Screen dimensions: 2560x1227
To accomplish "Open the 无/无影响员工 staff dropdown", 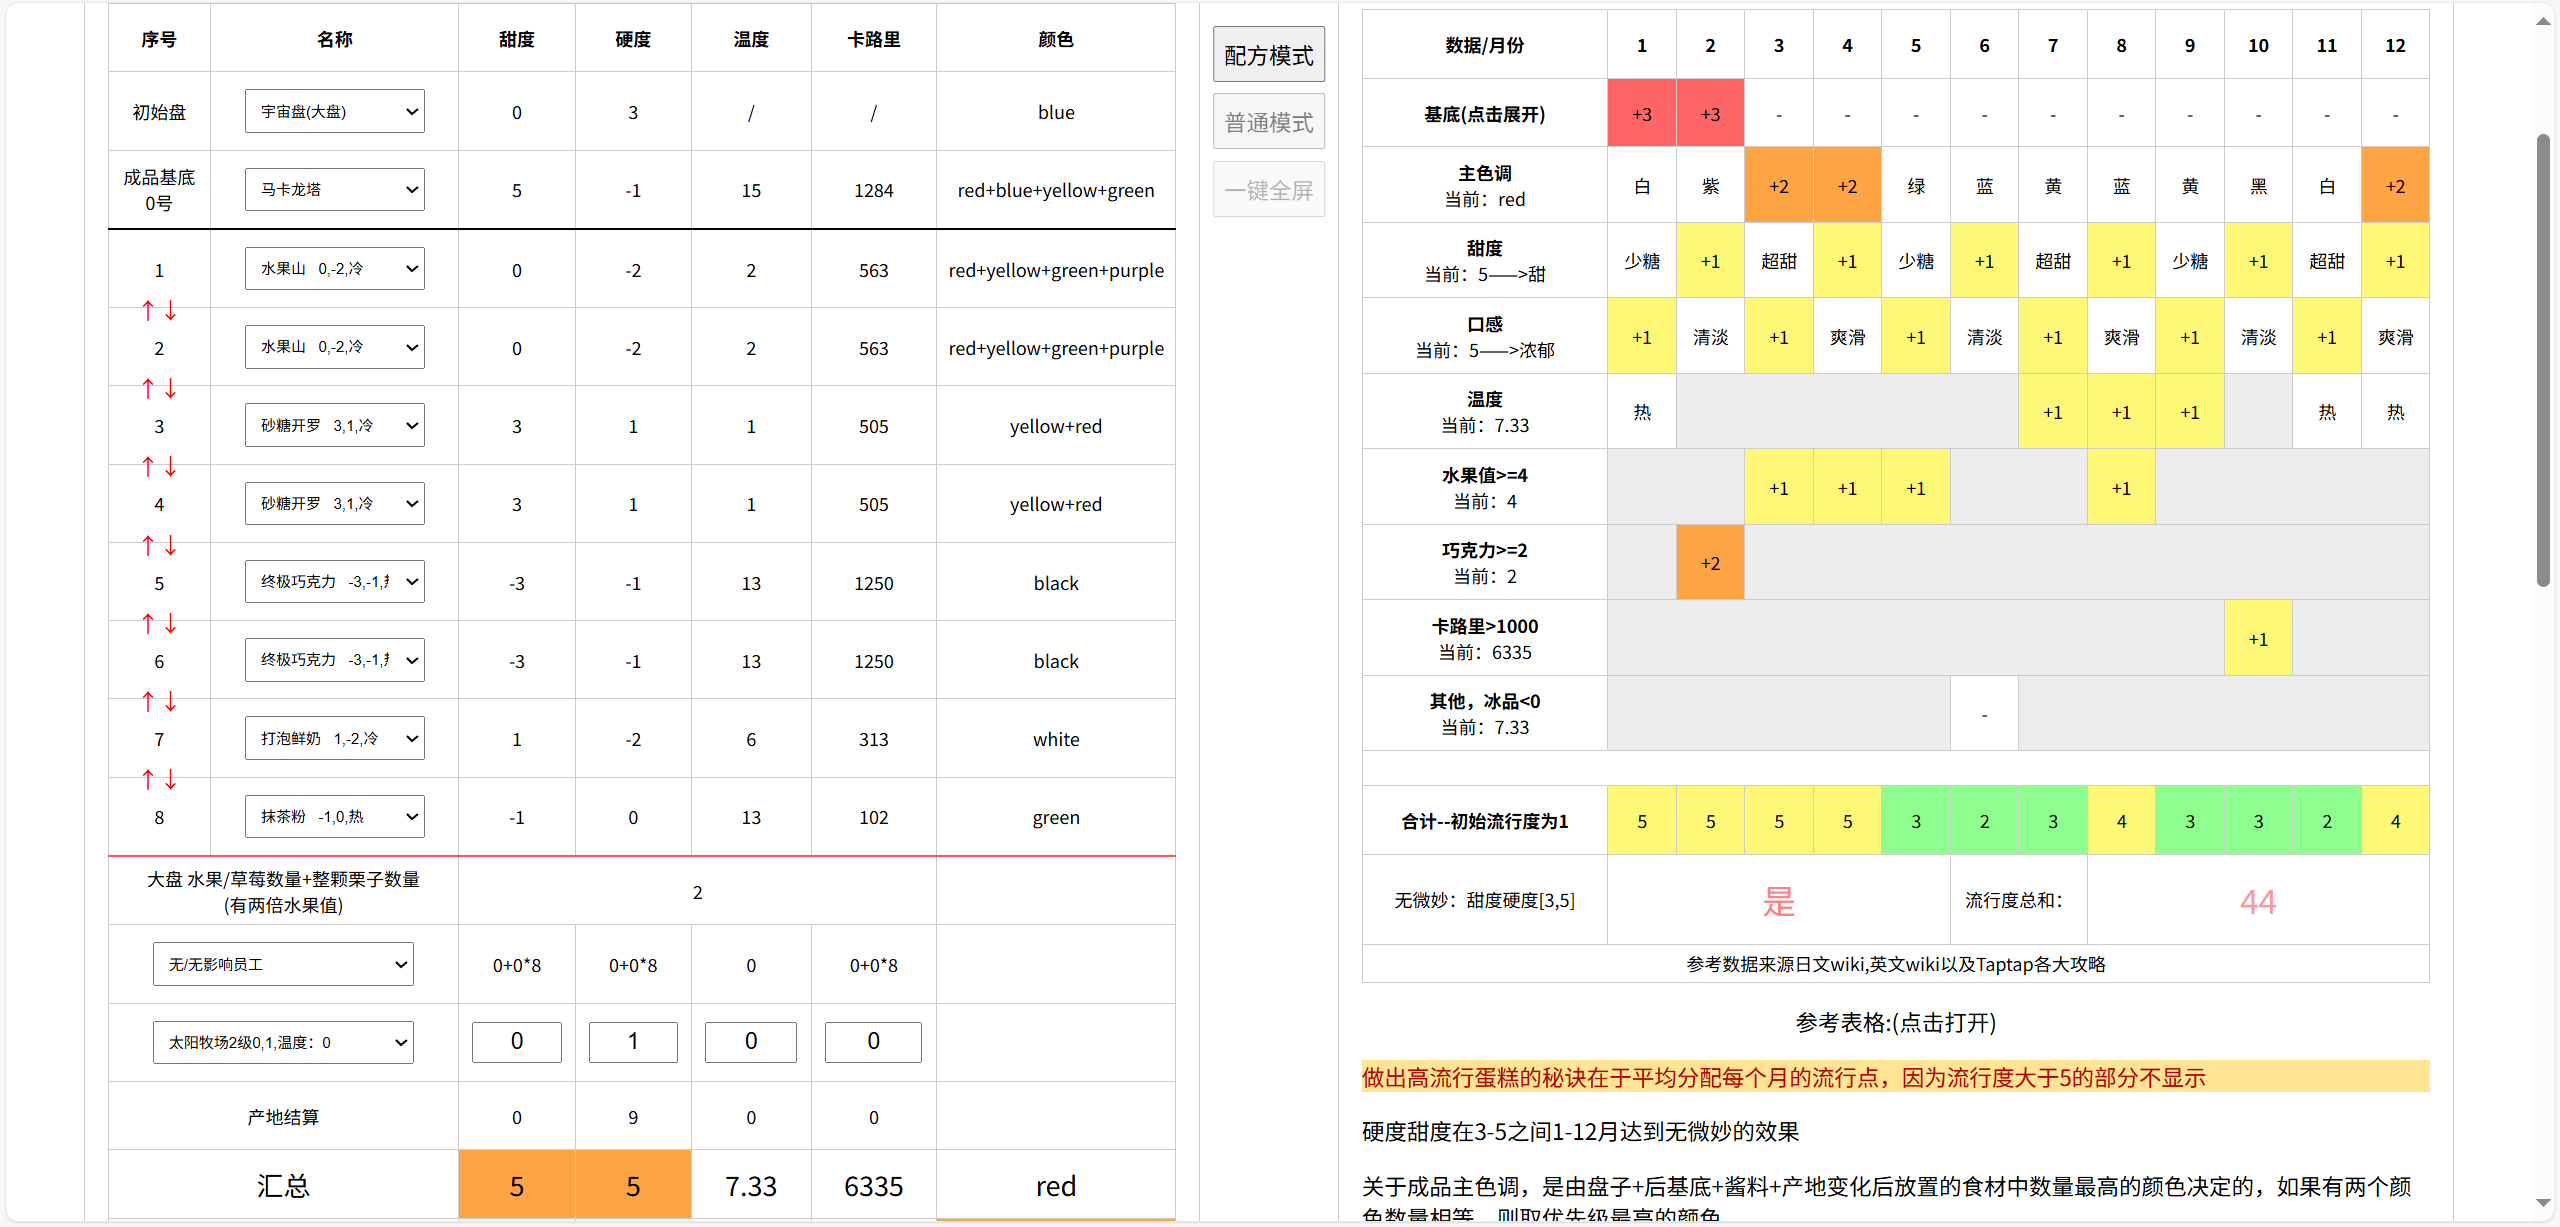I will [283, 964].
